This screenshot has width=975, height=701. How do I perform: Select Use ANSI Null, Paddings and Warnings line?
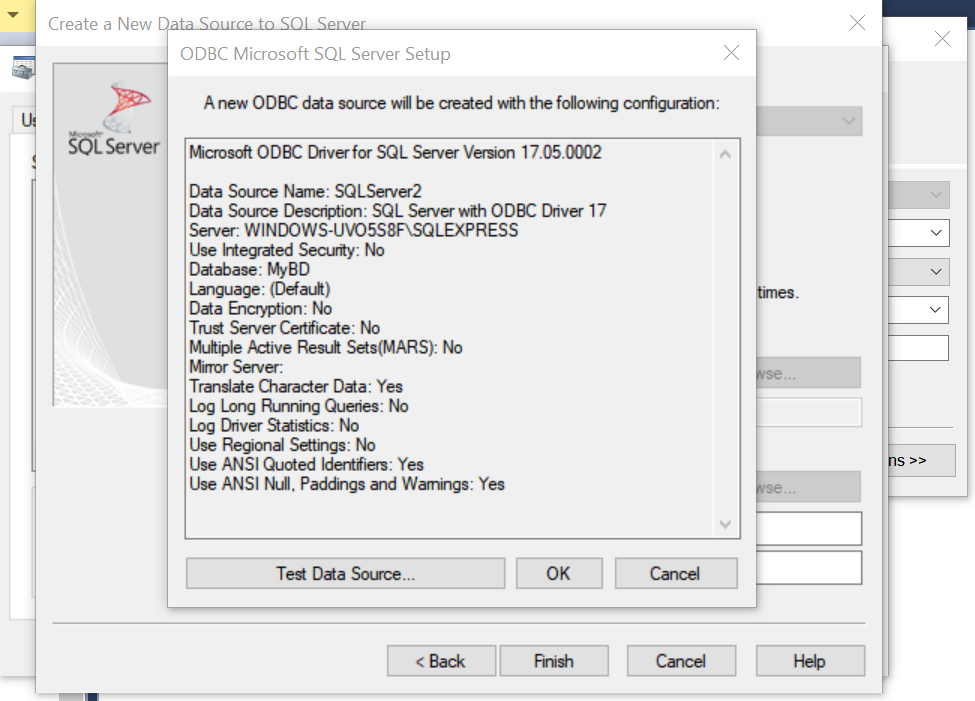347,485
